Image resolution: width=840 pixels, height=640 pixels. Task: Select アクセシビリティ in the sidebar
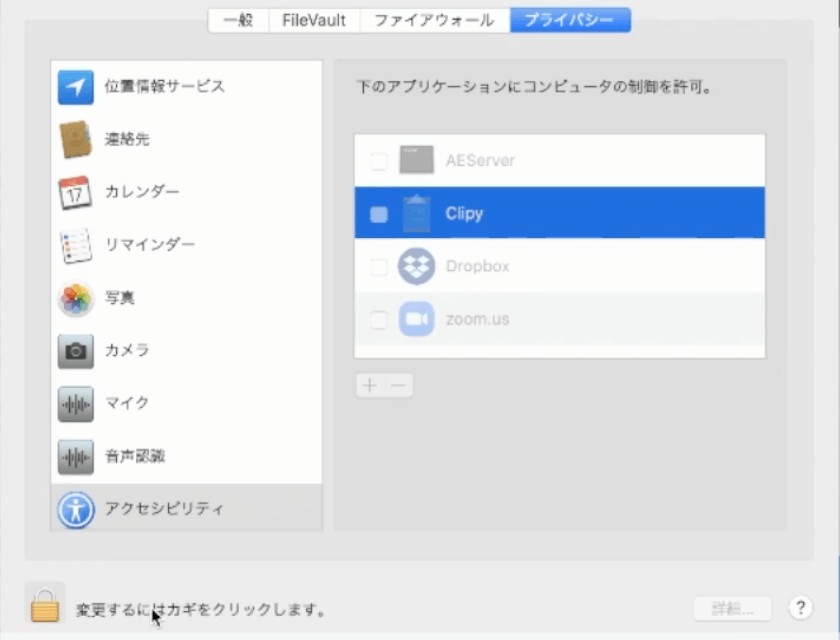pyautogui.click(x=186, y=508)
